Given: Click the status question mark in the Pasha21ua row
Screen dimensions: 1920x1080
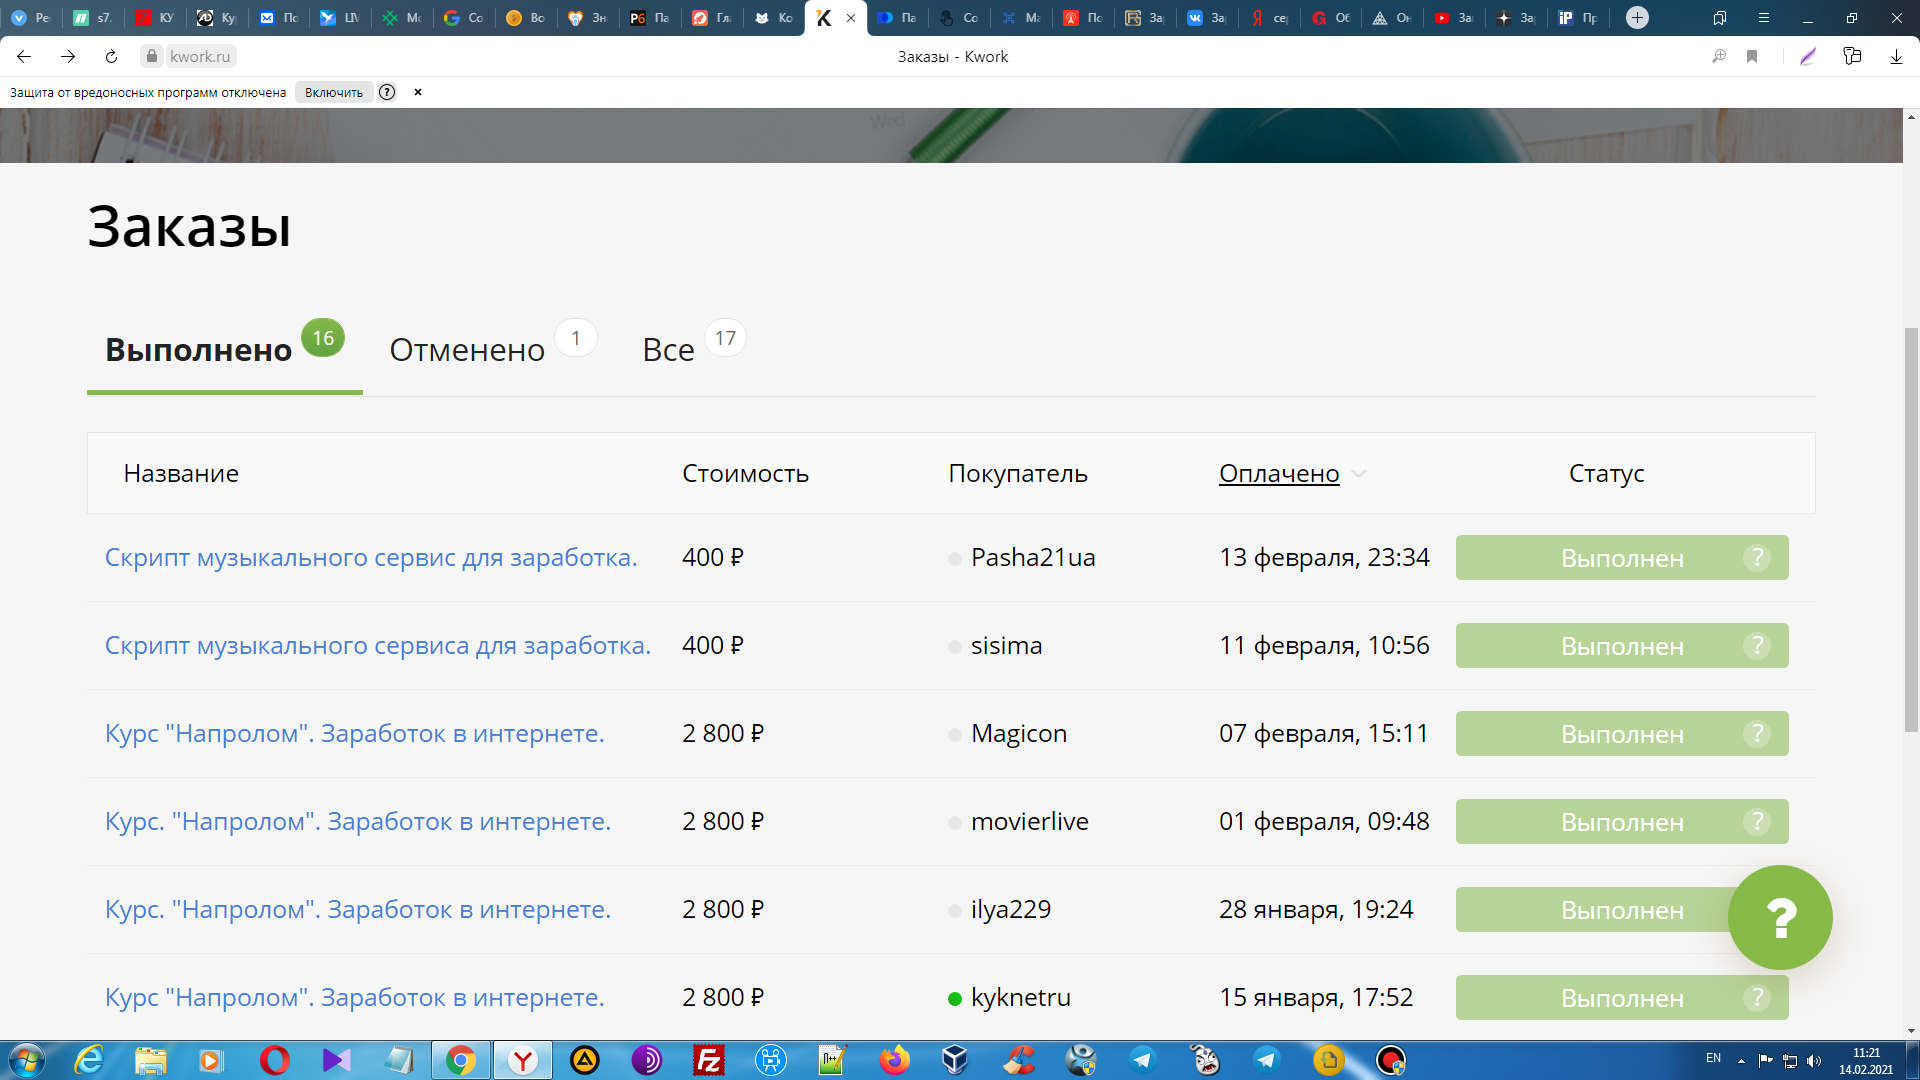Looking at the screenshot, I should point(1757,558).
